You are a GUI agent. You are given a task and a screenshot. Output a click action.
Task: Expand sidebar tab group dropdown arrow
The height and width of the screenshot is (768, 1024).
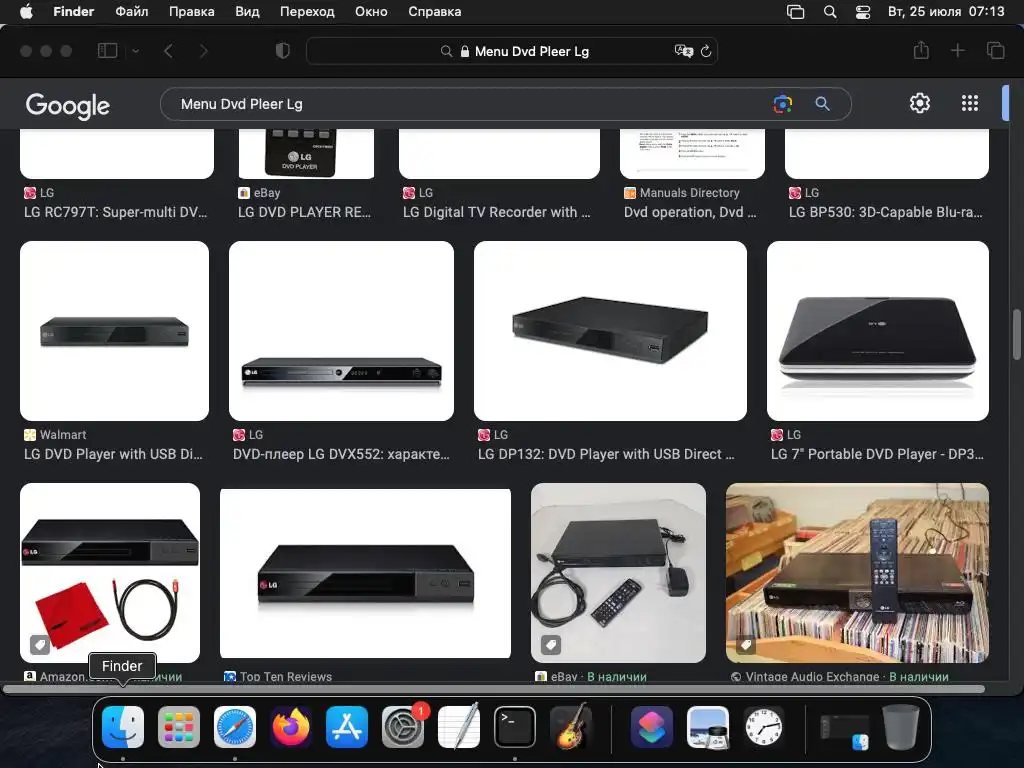135,51
